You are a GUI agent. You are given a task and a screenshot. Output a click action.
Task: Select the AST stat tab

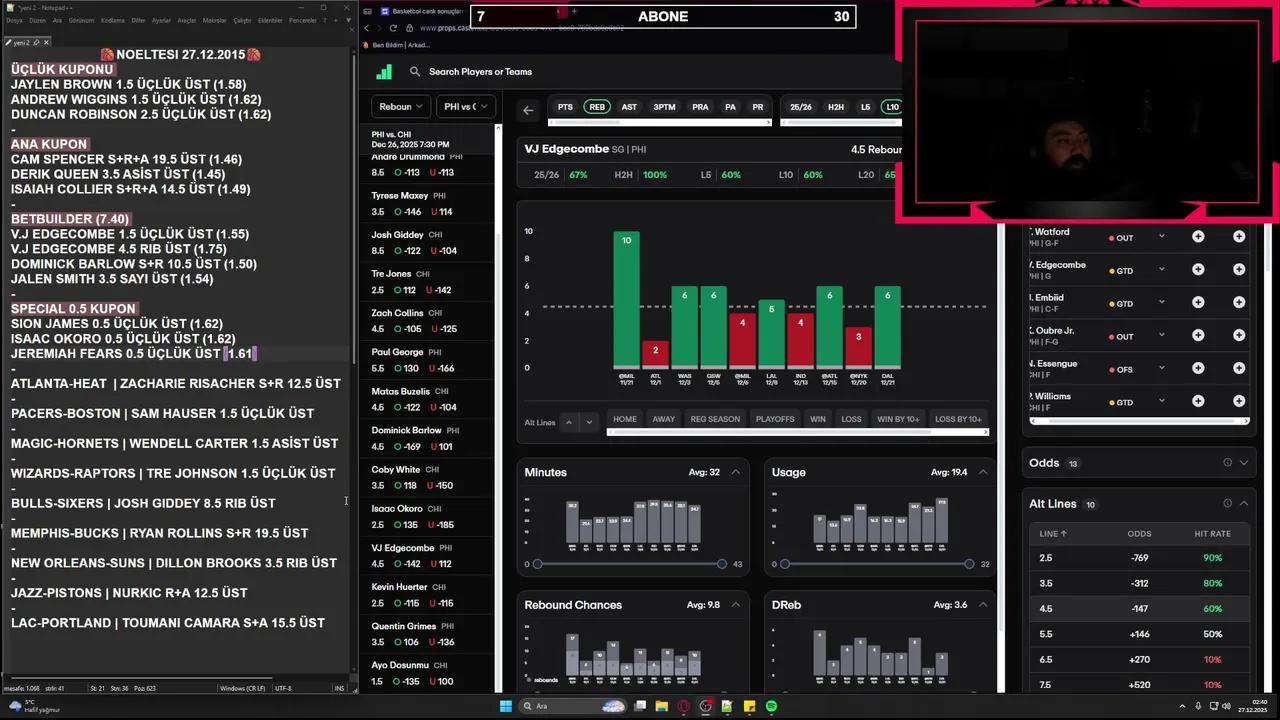[629, 107]
